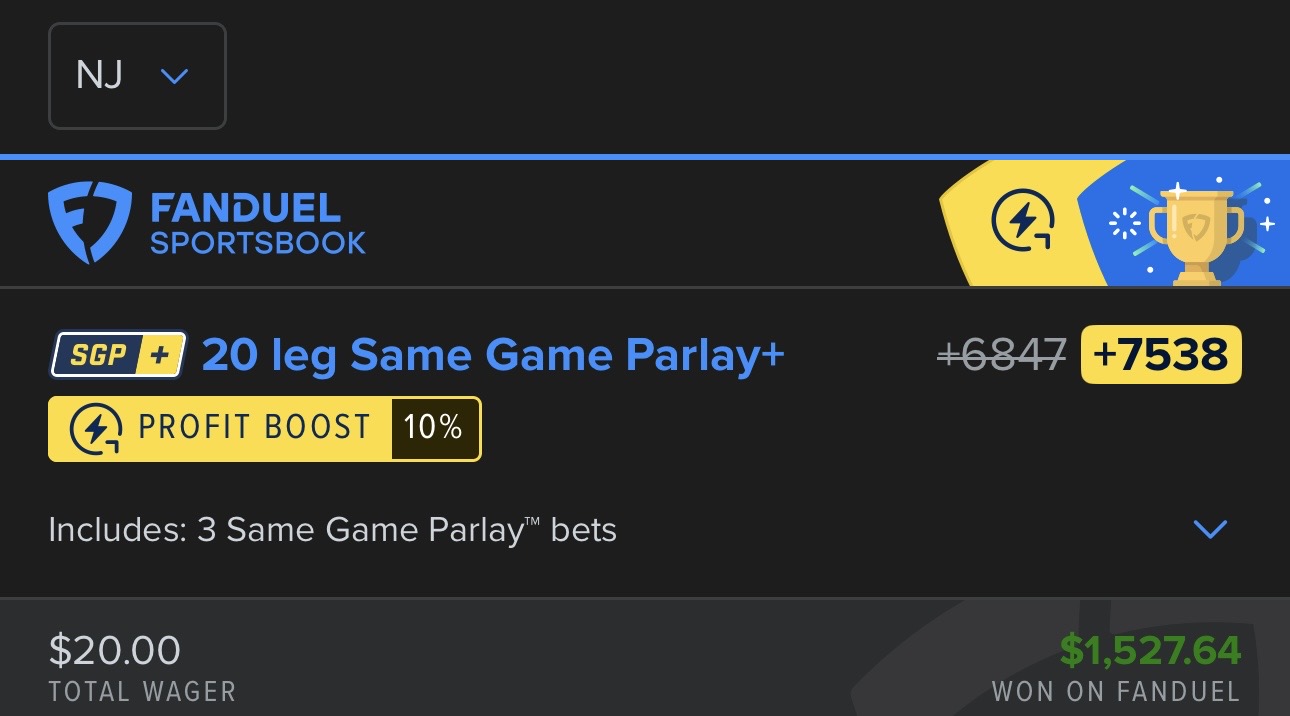
Task: Click the lightning icon in the Profit Boost badge
Action: click(x=96, y=429)
